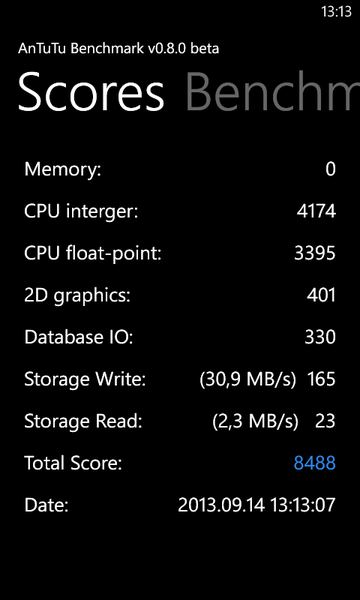Select the Memory score value 0
The height and width of the screenshot is (600, 360).
tap(331, 169)
